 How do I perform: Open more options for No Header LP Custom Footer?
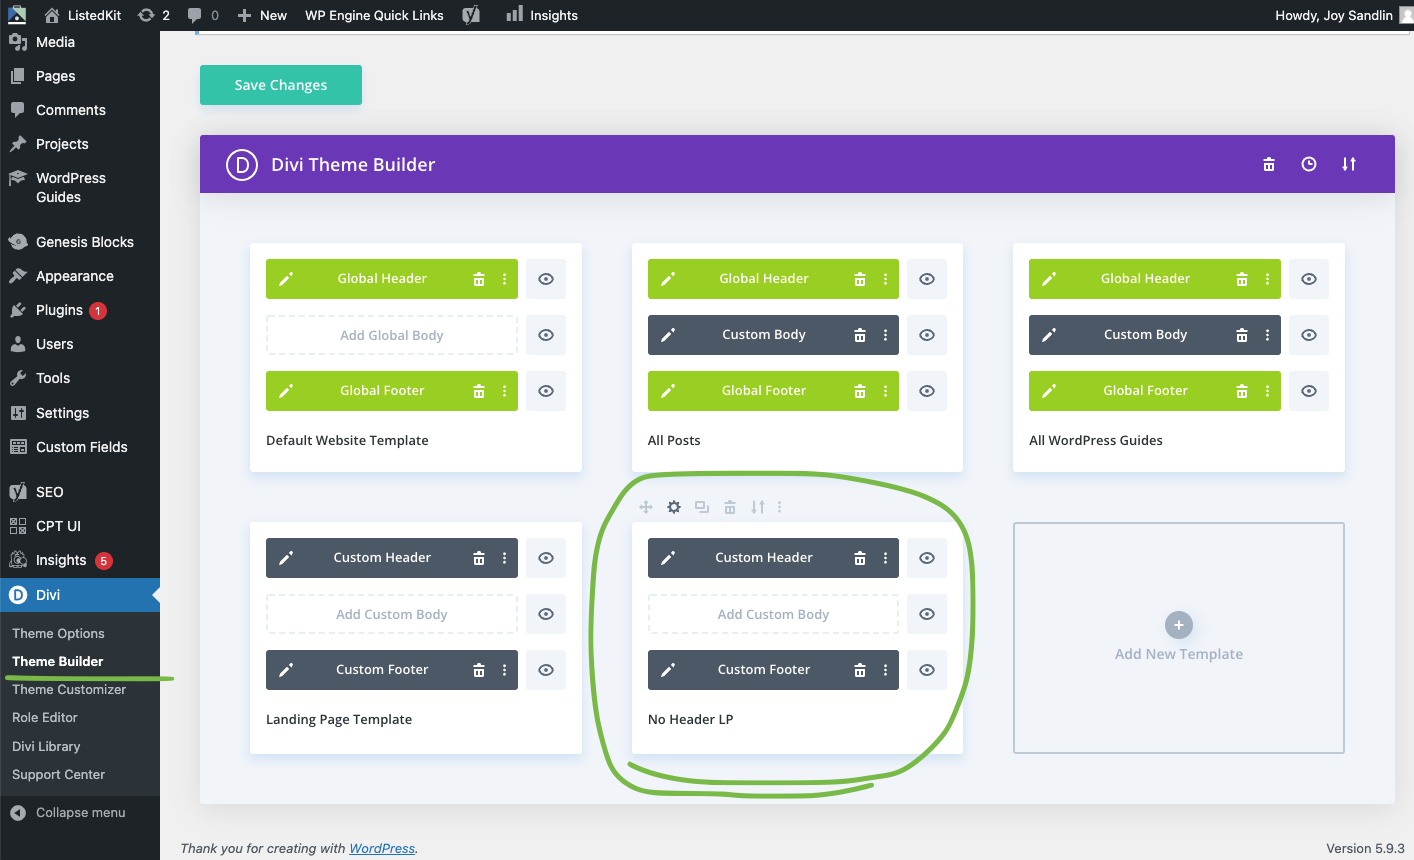[885, 670]
